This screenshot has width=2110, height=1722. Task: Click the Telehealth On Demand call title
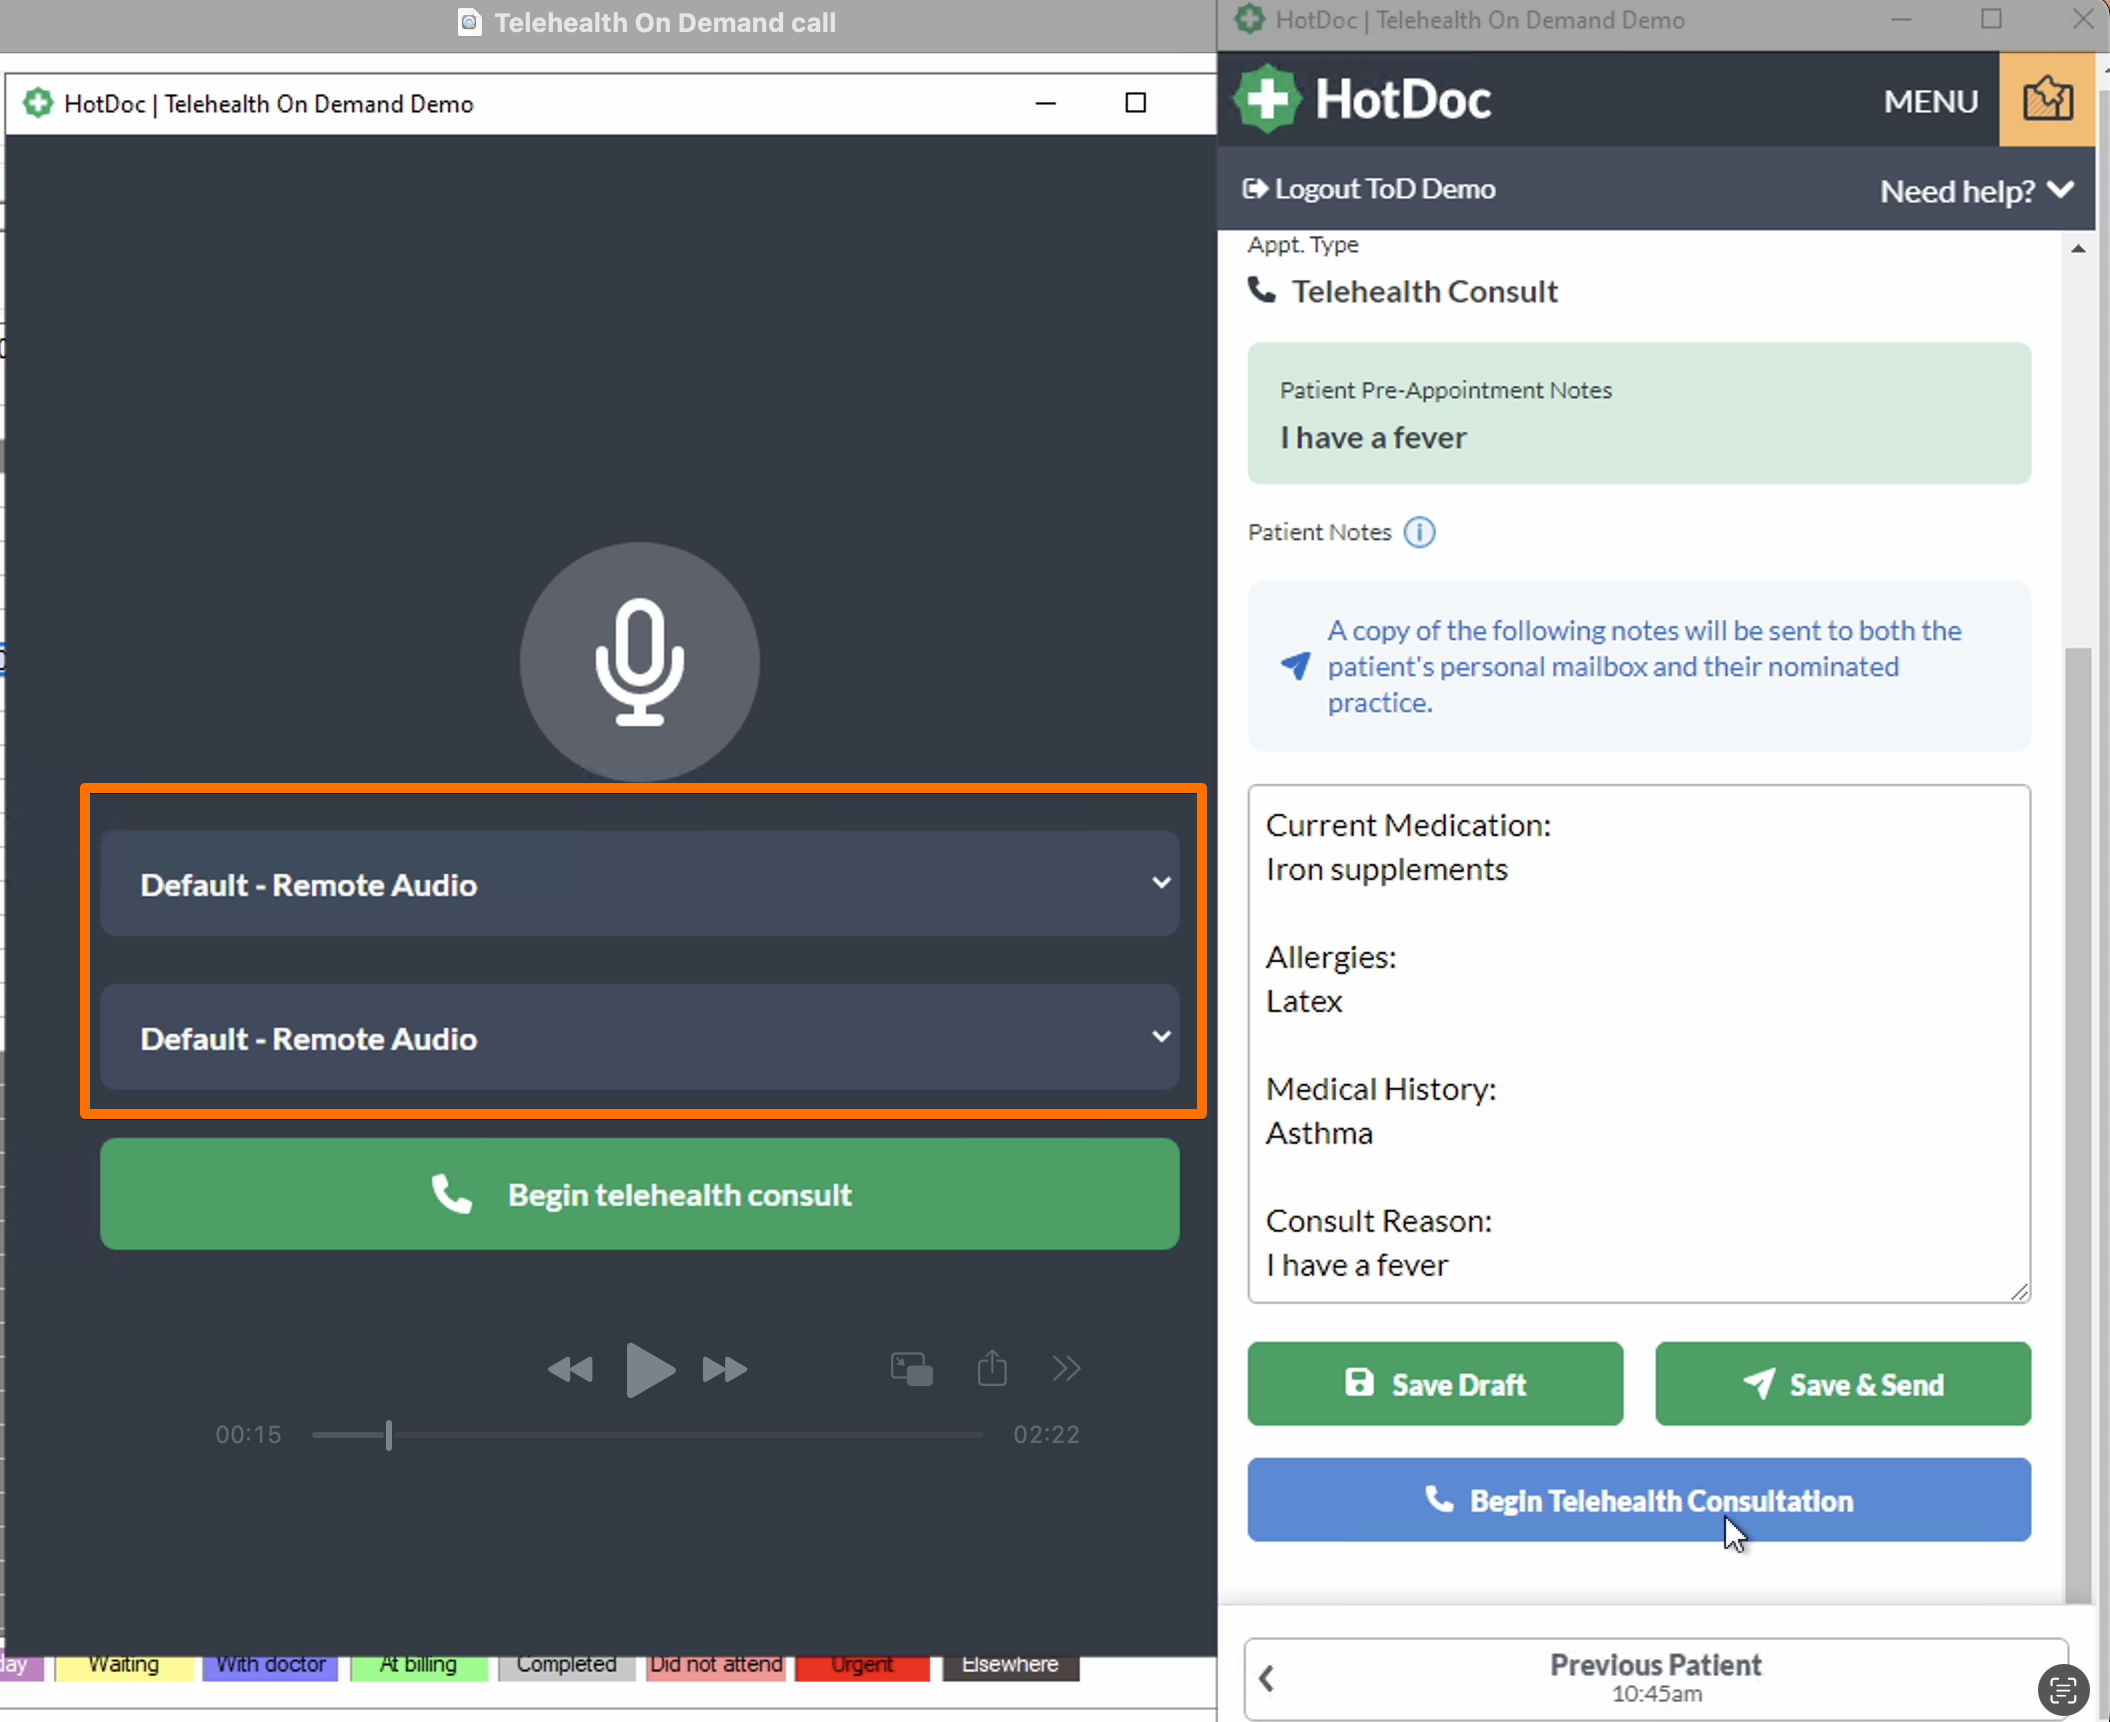pos(664,23)
